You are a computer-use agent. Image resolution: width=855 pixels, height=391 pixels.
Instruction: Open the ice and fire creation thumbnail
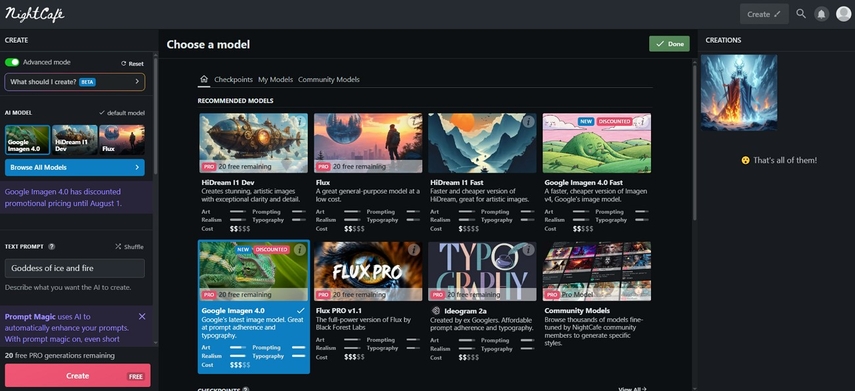coord(739,93)
